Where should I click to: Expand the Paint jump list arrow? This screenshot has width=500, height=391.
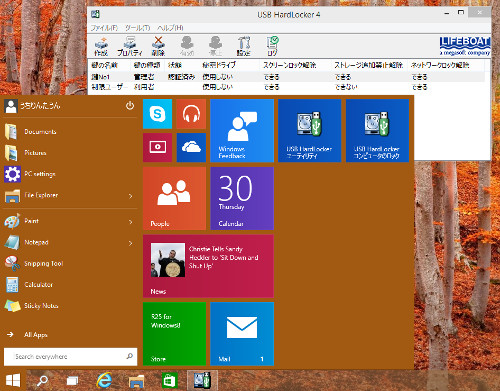tap(131, 222)
